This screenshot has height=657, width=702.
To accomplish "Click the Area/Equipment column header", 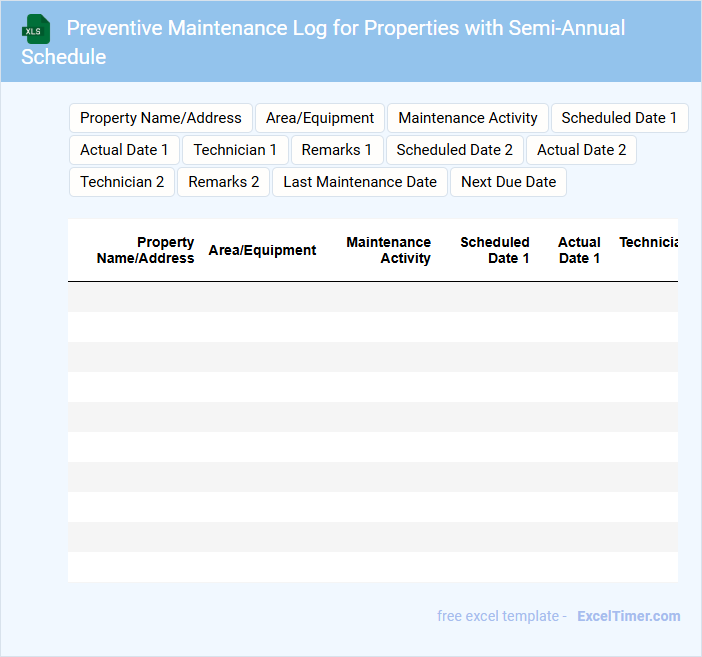I will (262, 250).
